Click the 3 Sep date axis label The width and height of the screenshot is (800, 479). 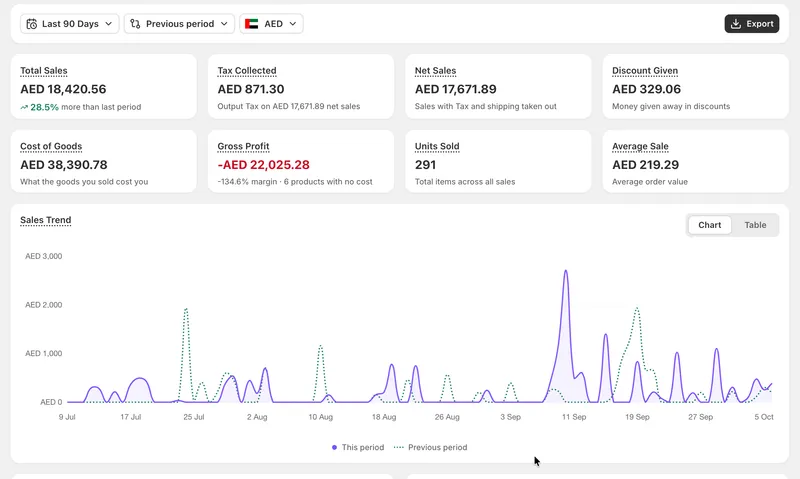coord(510,417)
